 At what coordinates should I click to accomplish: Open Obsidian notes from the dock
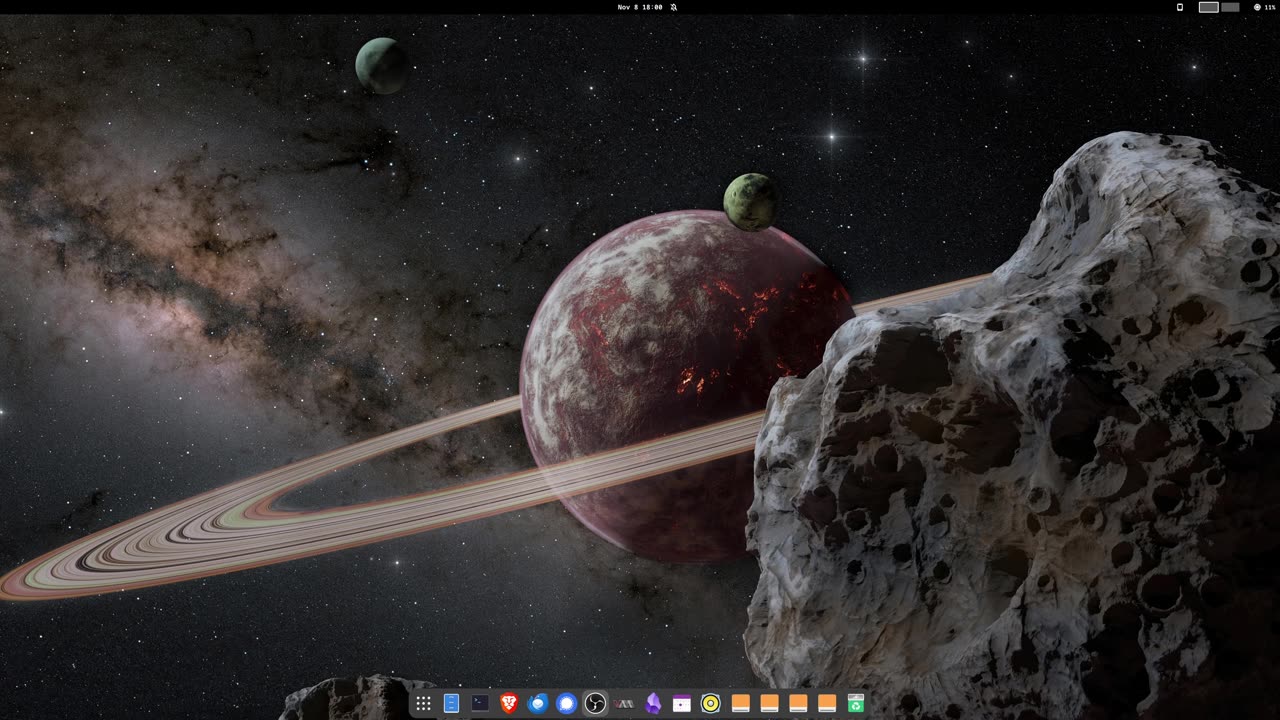[654, 704]
